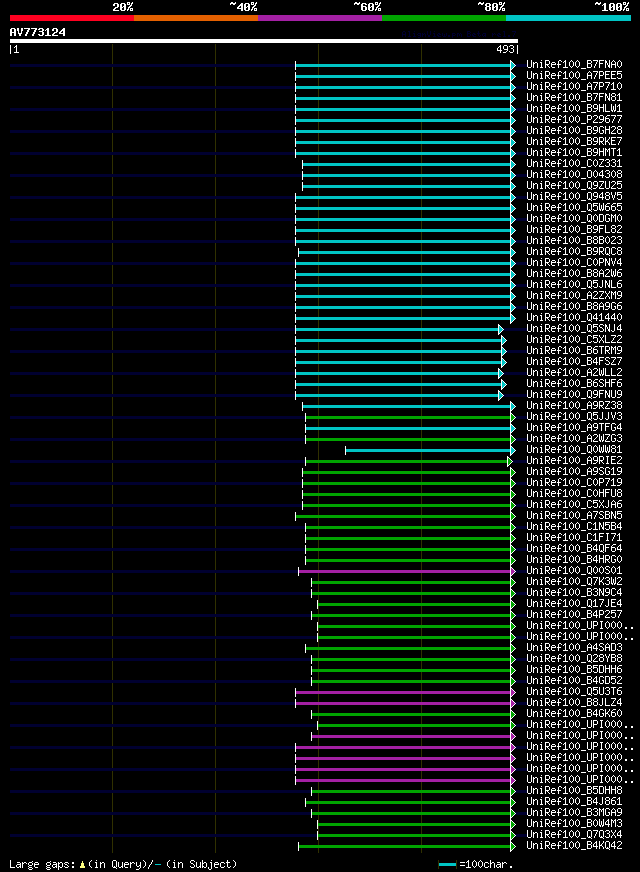Select the UniRef100_C0PNV4 label

pos(574,262)
